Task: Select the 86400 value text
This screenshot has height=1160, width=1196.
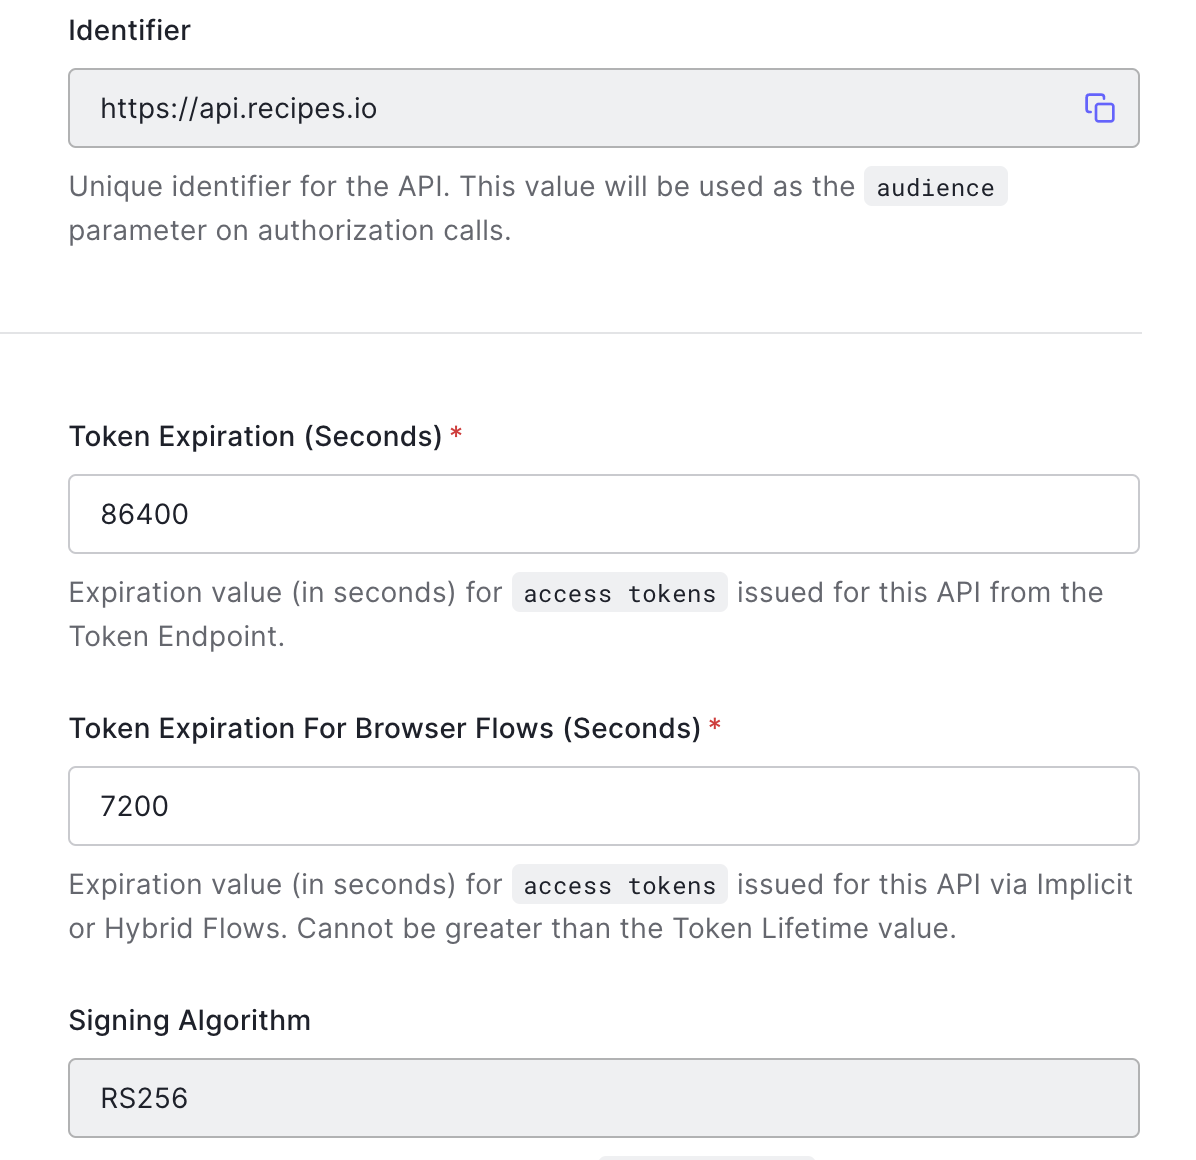Action: (144, 514)
